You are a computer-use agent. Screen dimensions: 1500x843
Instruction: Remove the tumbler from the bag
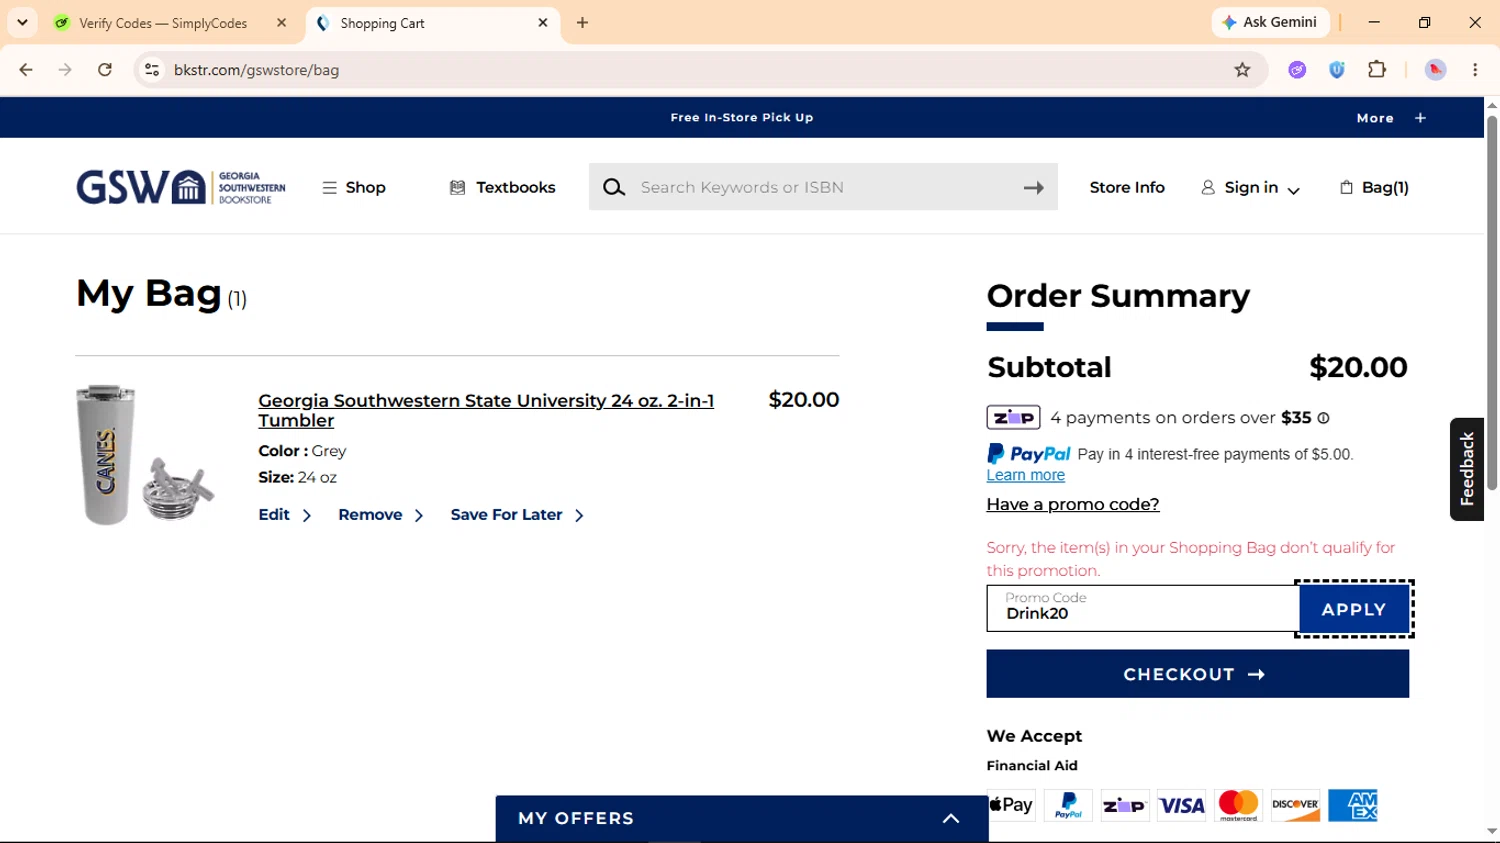pyautogui.click(x=381, y=515)
